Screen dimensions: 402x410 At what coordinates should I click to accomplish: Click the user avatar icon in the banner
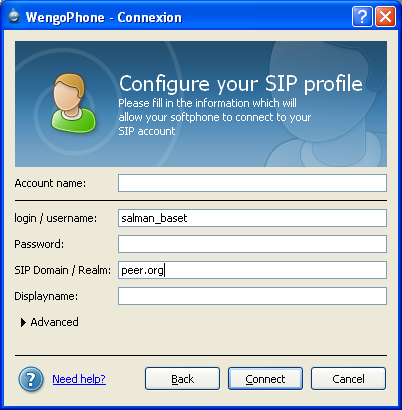click(73, 103)
